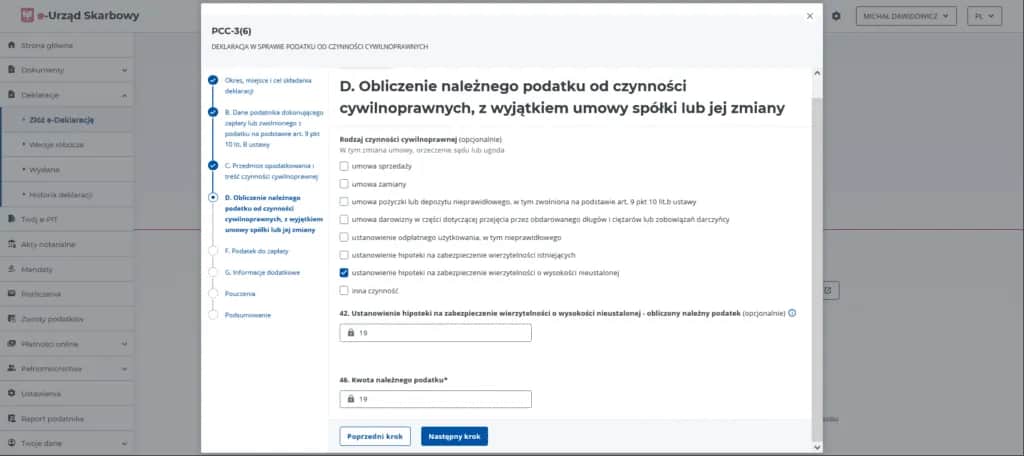Screen dimensions: 1024x456
Task: Click the Zwroty podatków sidebar icon
Action: [x=11, y=319]
